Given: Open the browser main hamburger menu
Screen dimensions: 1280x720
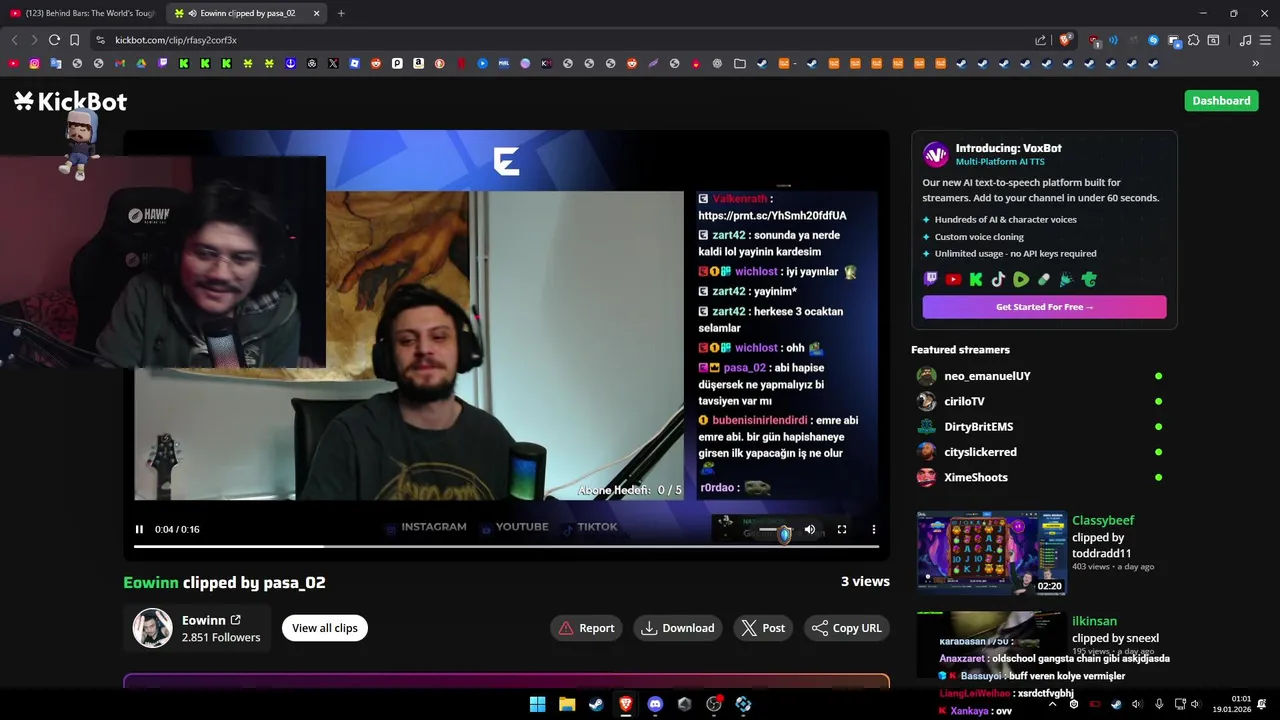Looking at the screenshot, I should pos(1265,40).
